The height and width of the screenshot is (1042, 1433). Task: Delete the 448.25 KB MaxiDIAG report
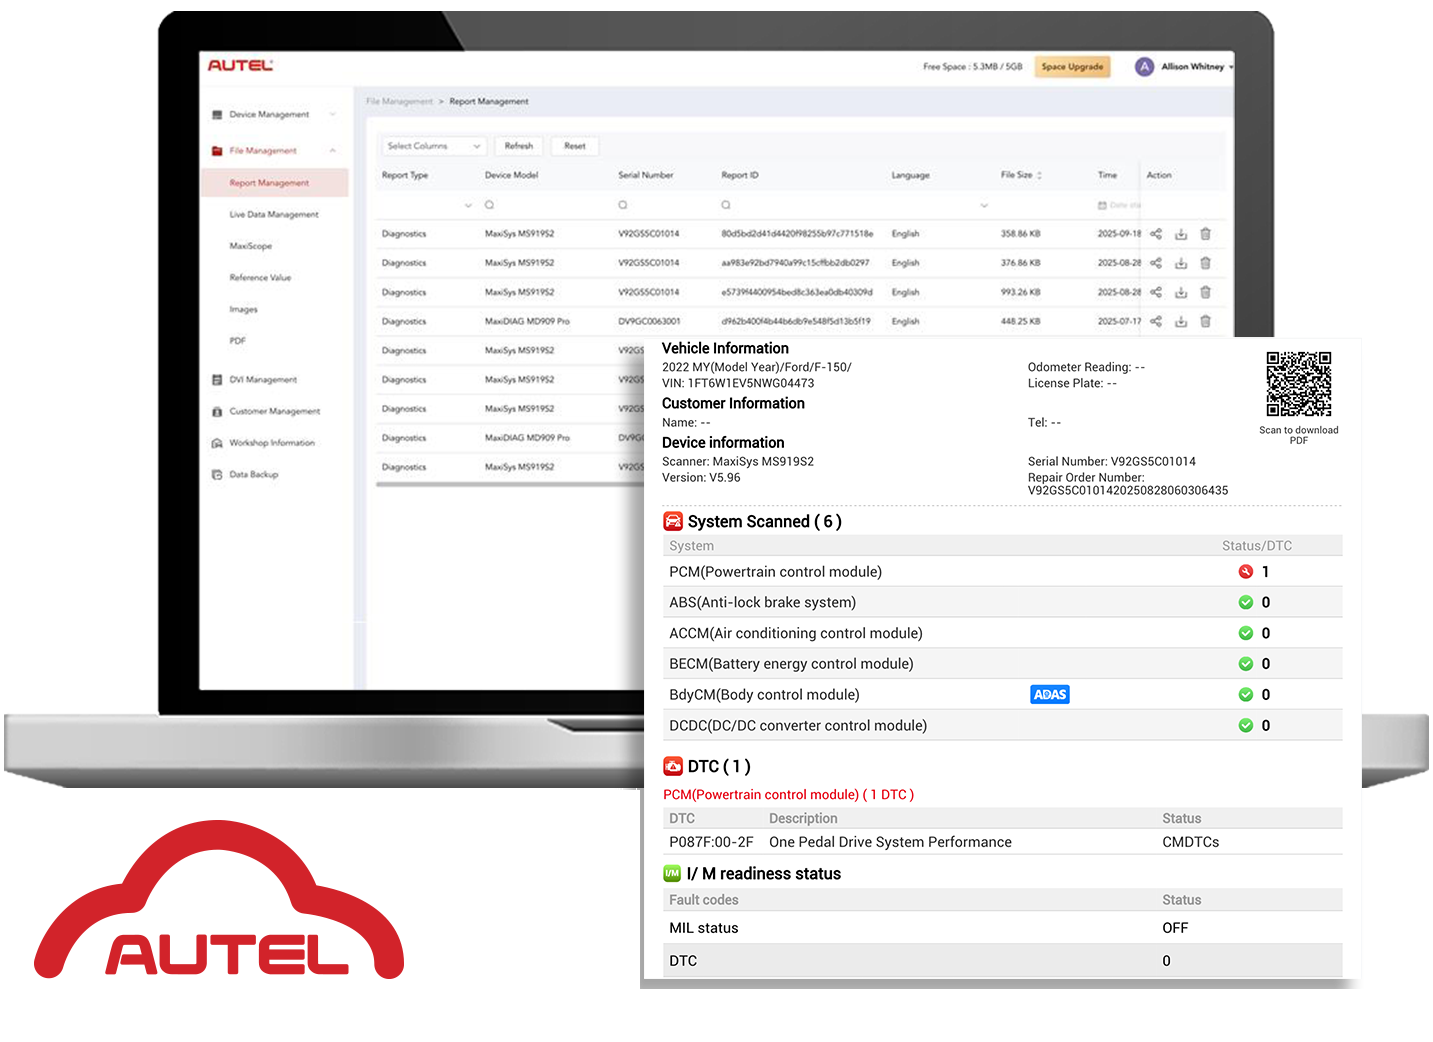tap(1205, 321)
